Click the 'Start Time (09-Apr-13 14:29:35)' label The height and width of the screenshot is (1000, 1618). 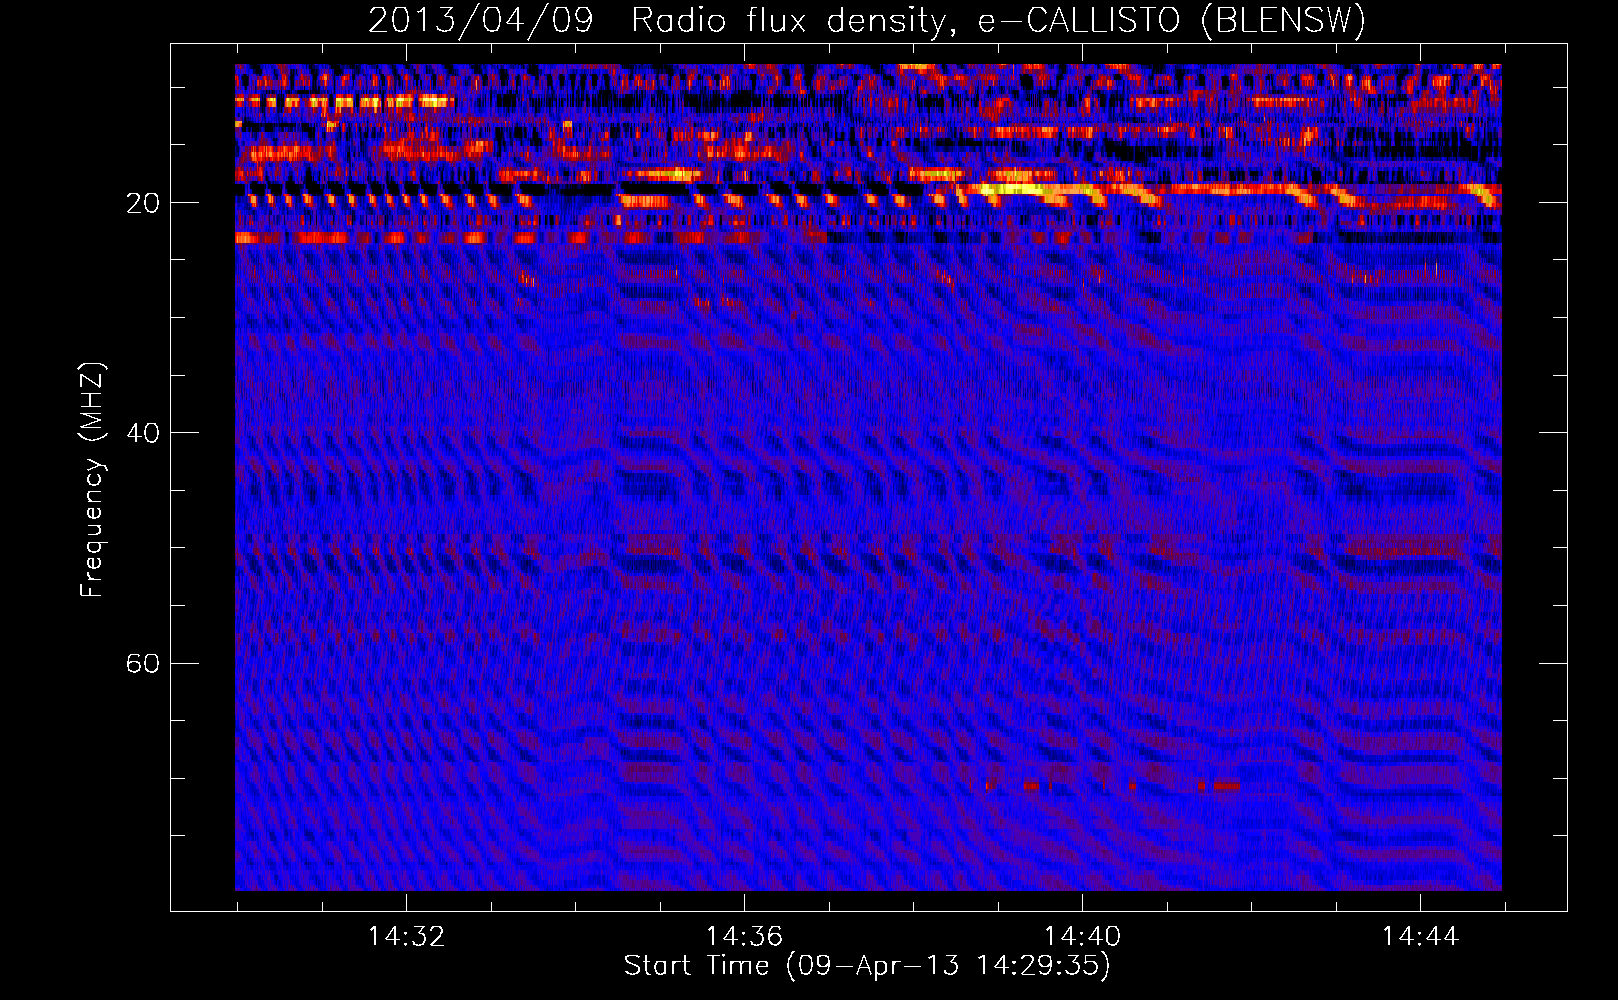pos(867,965)
